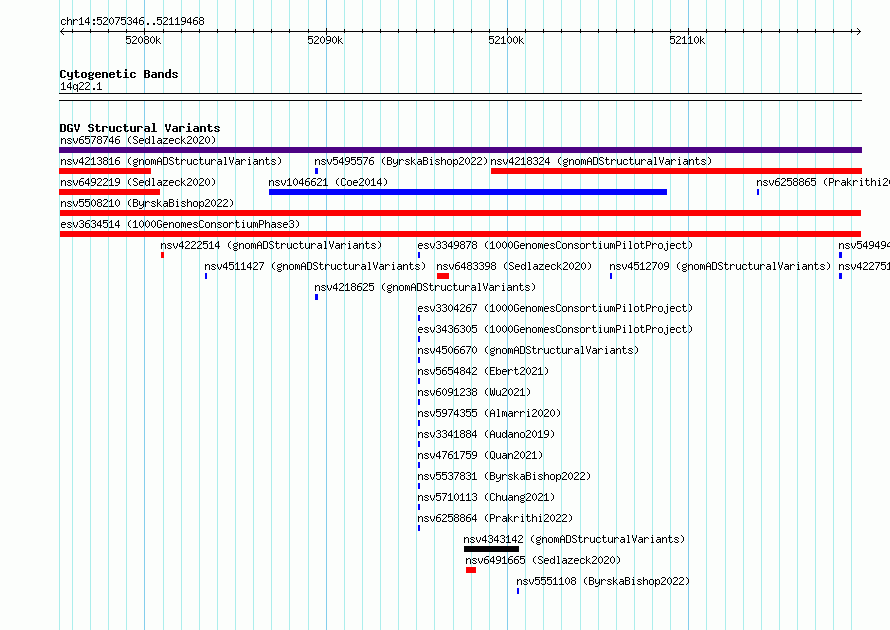The width and height of the screenshot is (890, 630).
Task: Select the DGV Structural Variants track title
Action: (x=140, y=128)
